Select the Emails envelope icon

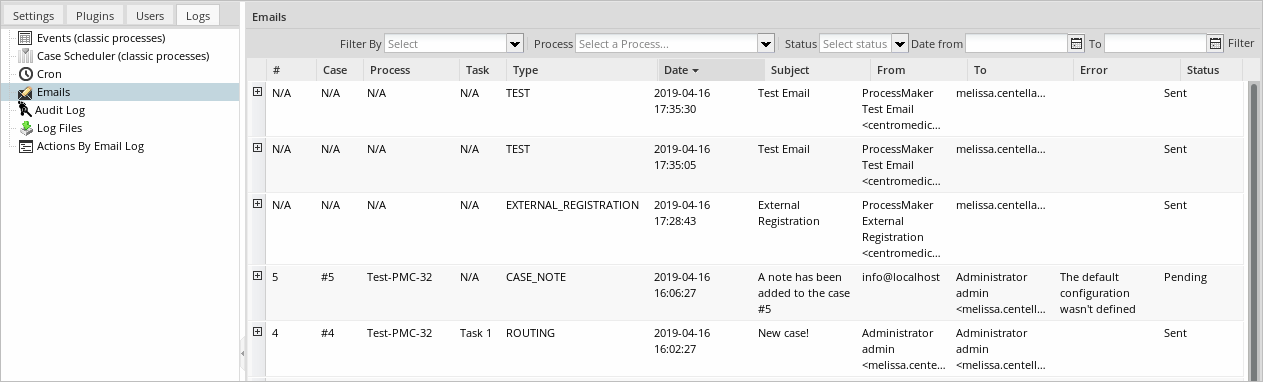click(26, 92)
